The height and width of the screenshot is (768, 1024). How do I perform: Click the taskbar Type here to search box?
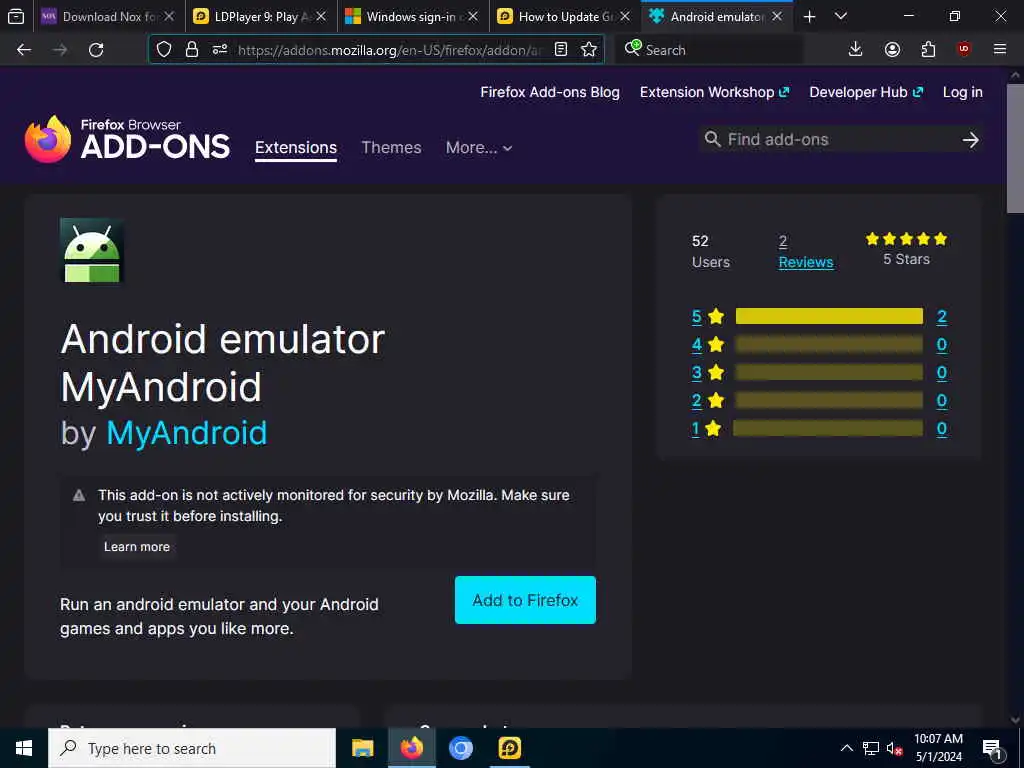point(192,748)
